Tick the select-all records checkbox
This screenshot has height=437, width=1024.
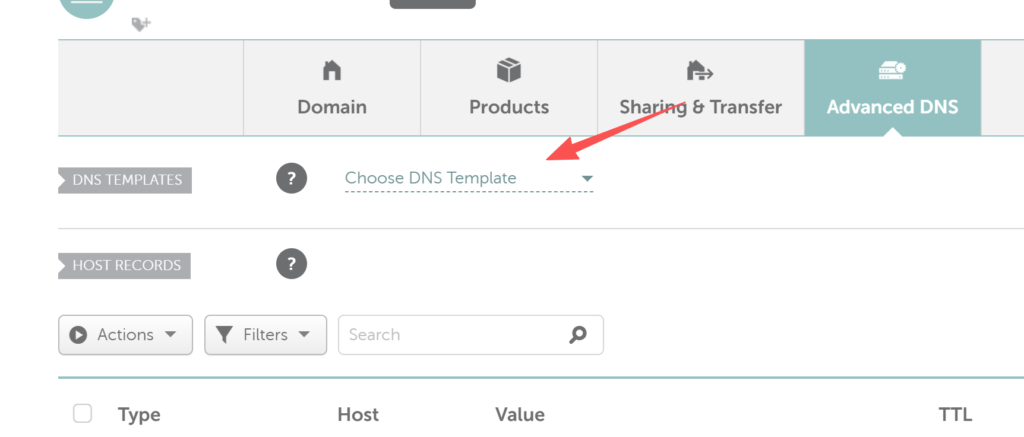pos(82,413)
